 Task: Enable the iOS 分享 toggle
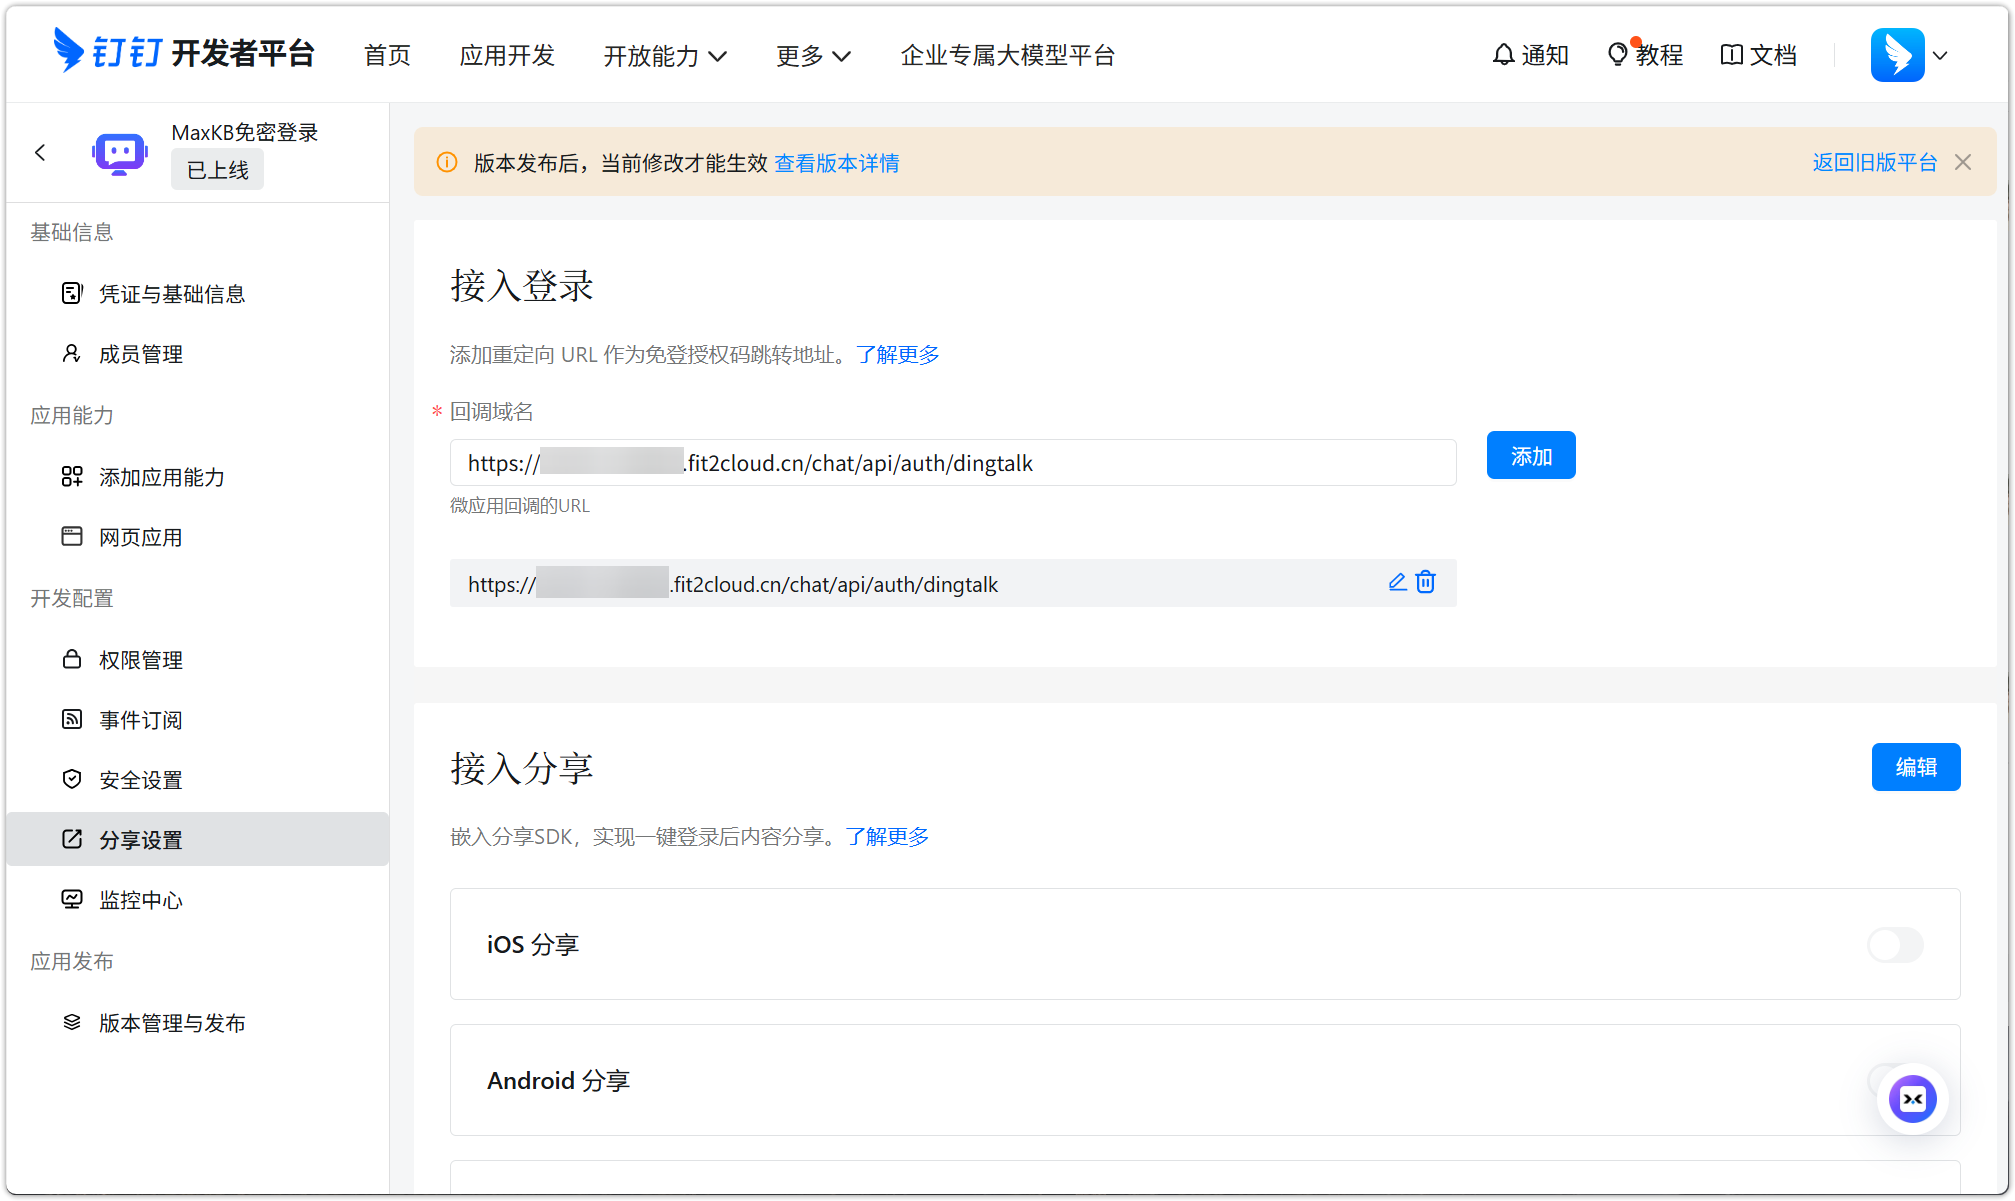(x=1895, y=945)
